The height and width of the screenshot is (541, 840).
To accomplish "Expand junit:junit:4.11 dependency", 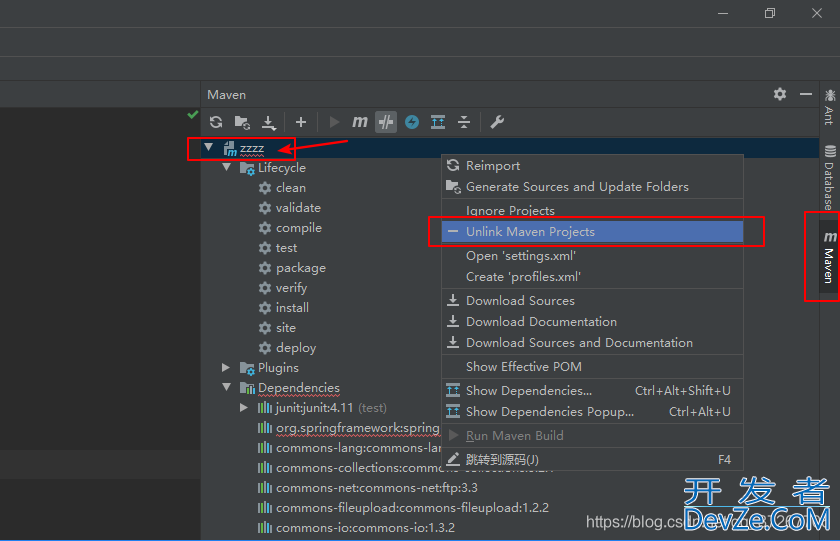I will point(244,408).
